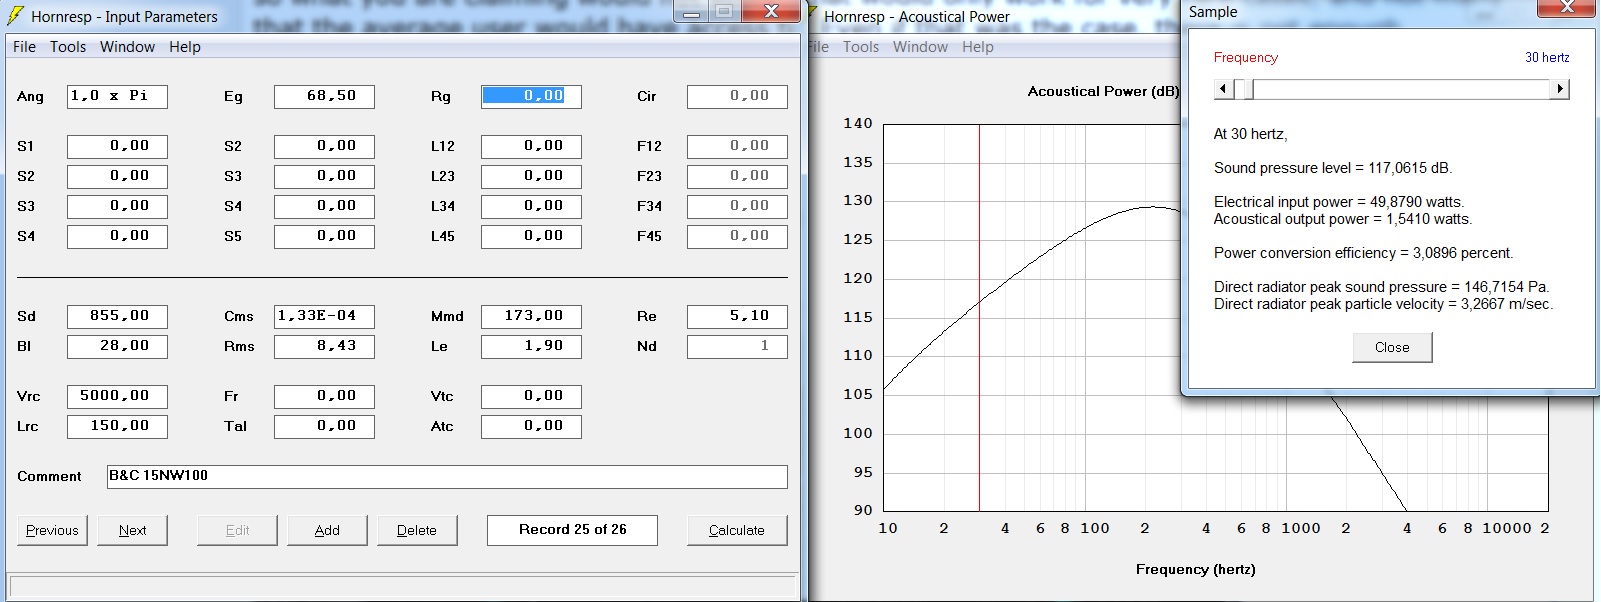
Task: Click the Eg field showing 68,50
Action: coord(324,96)
